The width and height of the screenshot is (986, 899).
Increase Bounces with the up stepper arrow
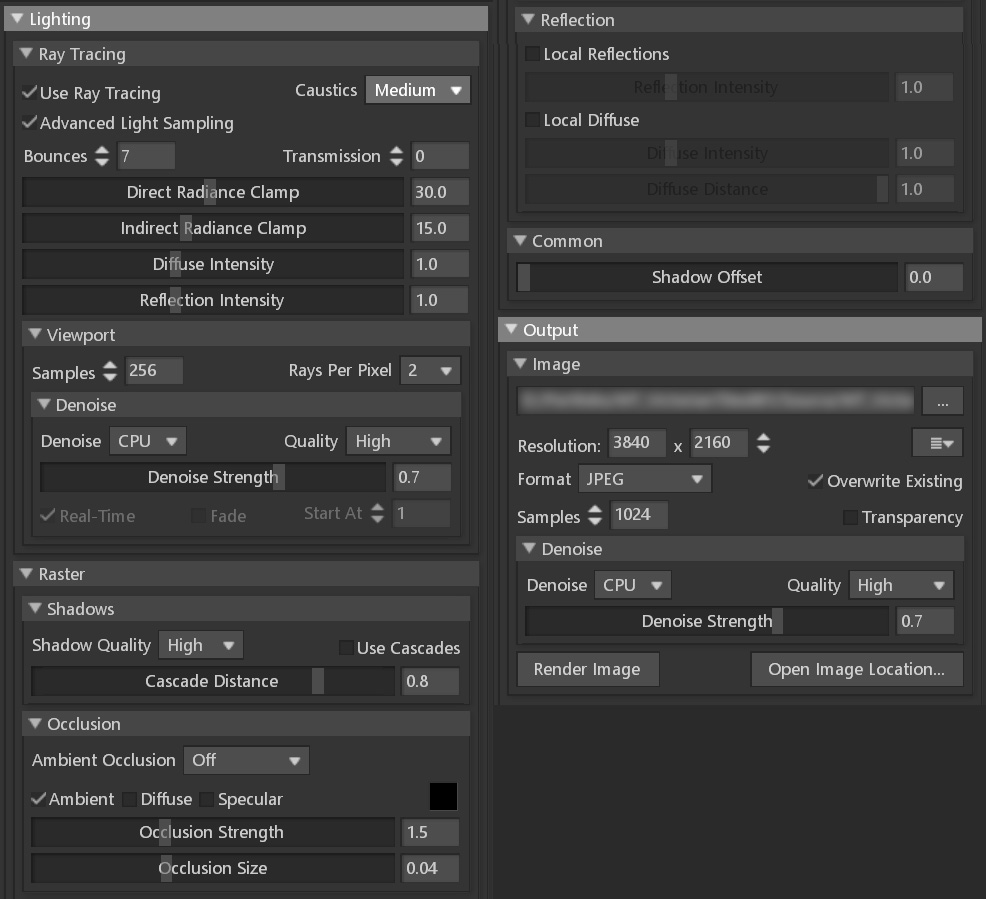pos(101,150)
